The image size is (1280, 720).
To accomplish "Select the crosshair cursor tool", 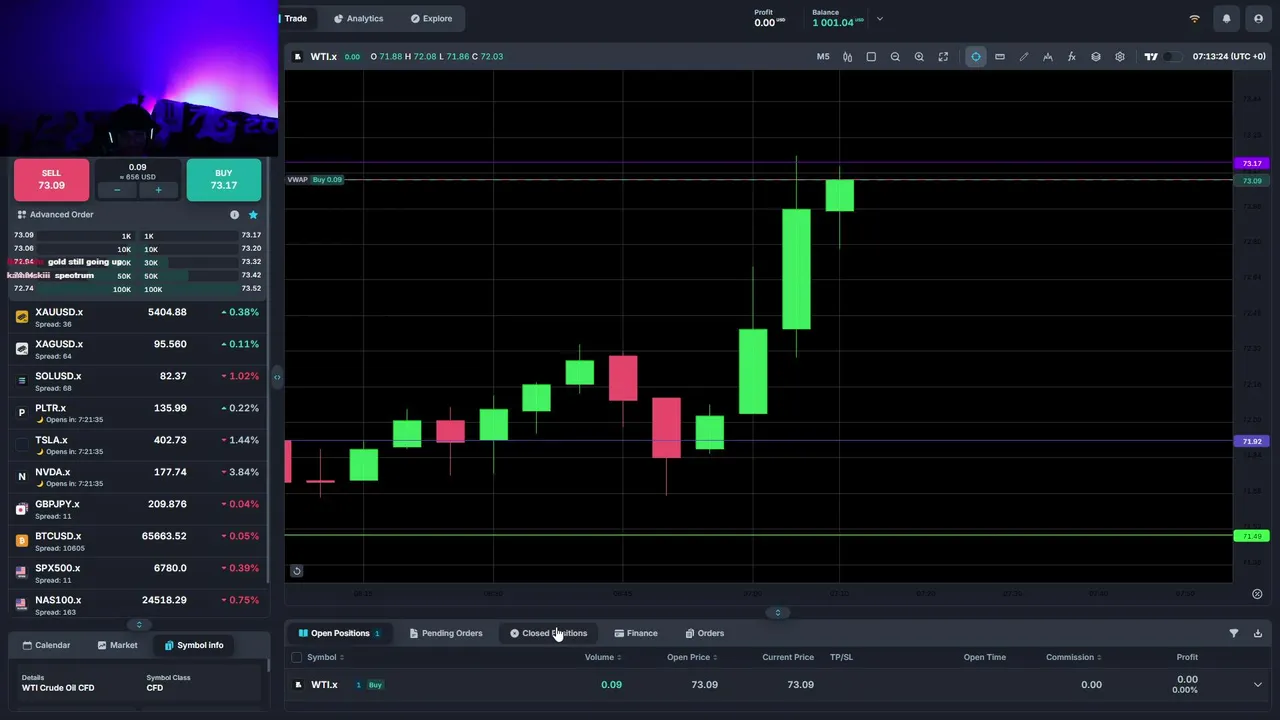I will [x=976, y=57].
